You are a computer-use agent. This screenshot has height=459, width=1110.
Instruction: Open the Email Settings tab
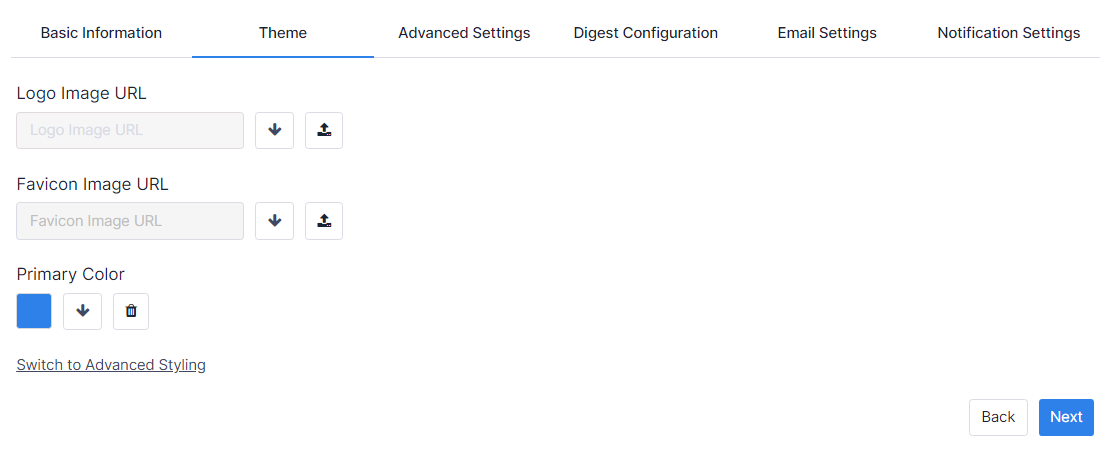click(x=827, y=33)
